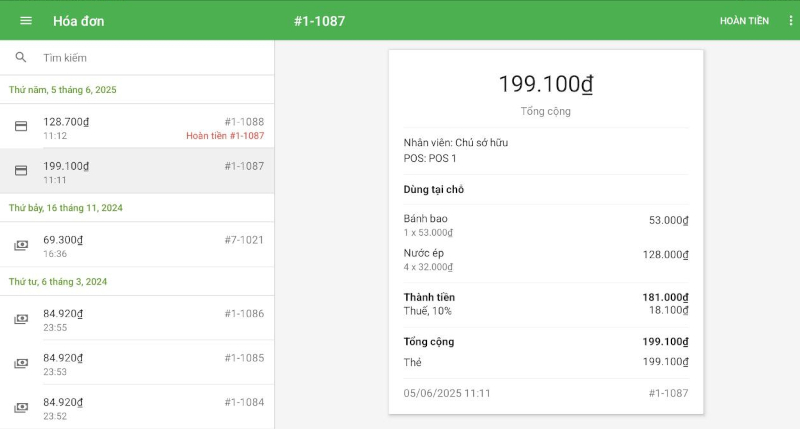Click cash icon of receipt #1-1086
Viewport: 800px width, 429px height.
pyautogui.click(x=21, y=319)
